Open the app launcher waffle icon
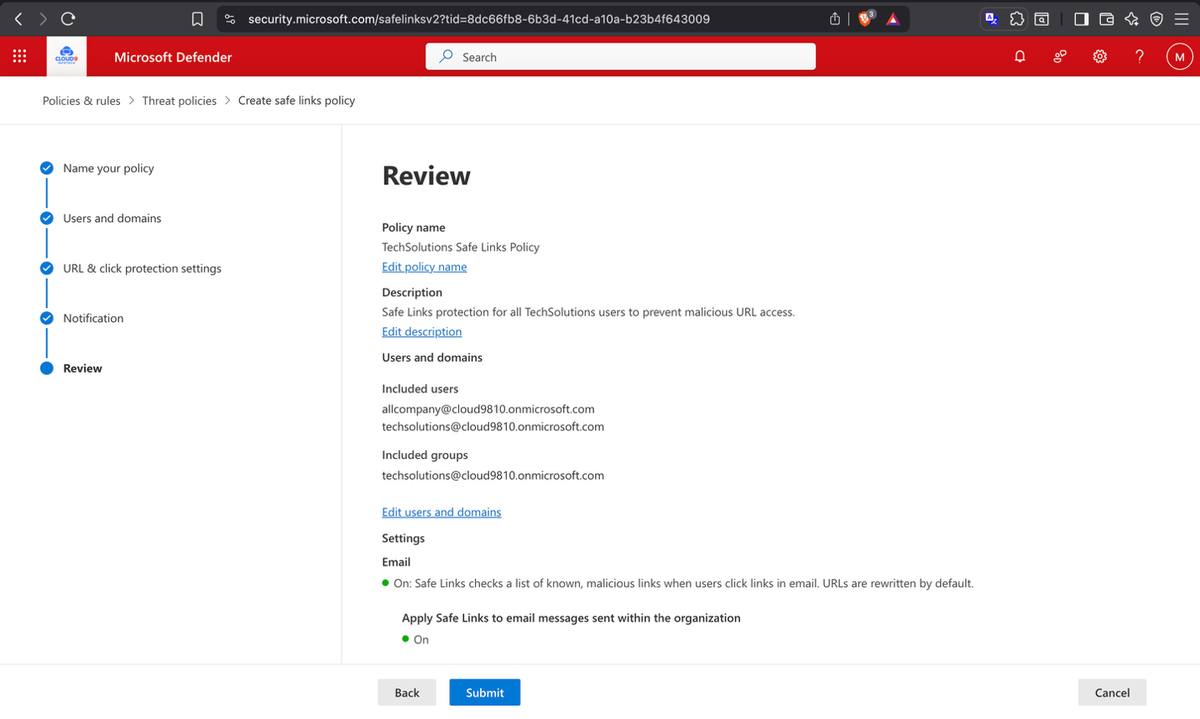The width and height of the screenshot is (1200, 719). click(x=19, y=57)
